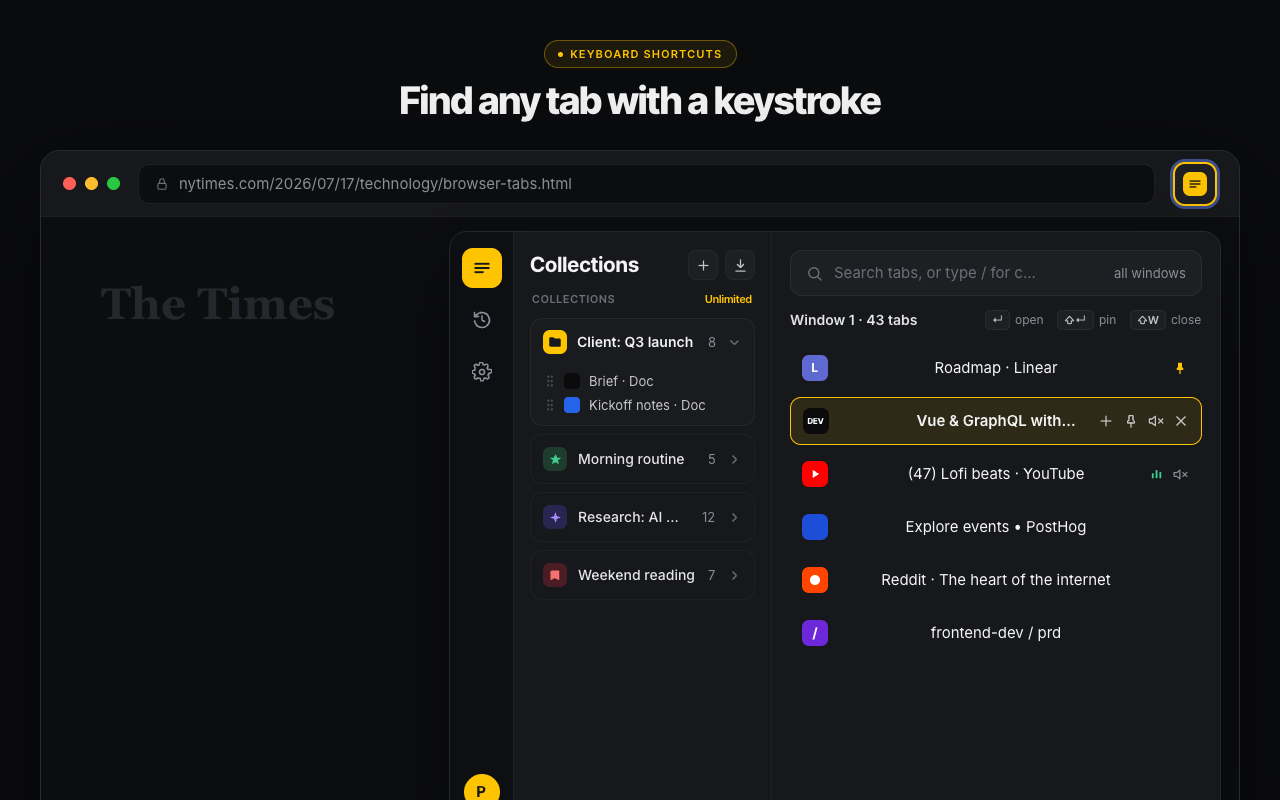The width and height of the screenshot is (1280, 800).
Task: Grab the drag handle beside Brief · Doc
Action: click(x=550, y=381)
